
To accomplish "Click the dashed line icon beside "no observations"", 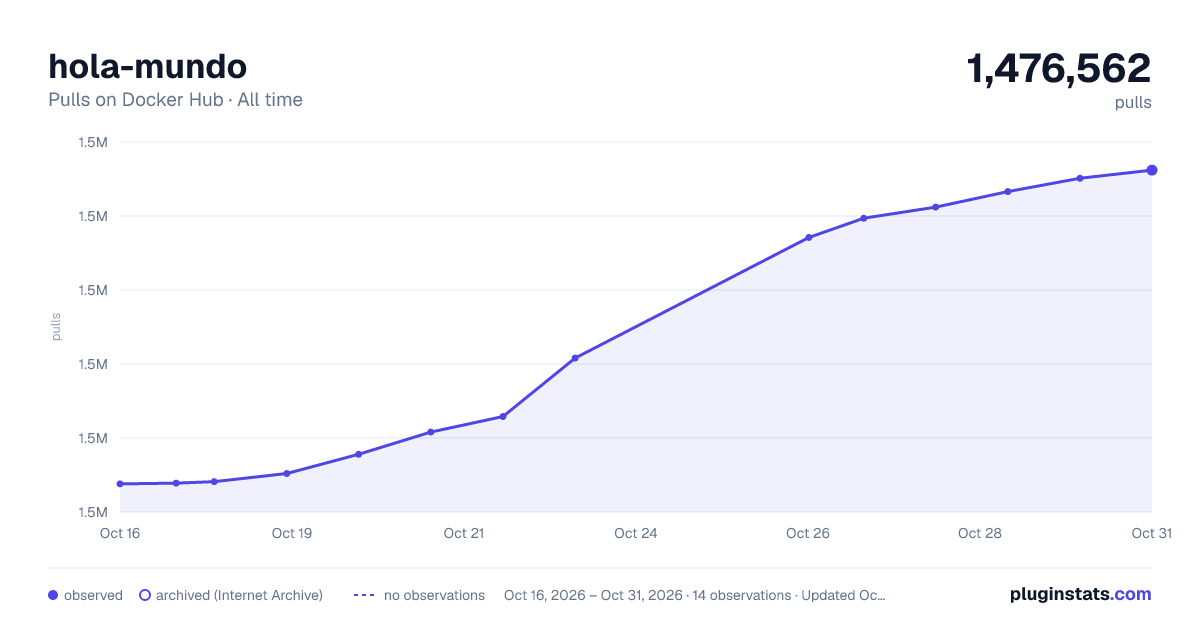I will pyautogui.click(x=364, y=595).
